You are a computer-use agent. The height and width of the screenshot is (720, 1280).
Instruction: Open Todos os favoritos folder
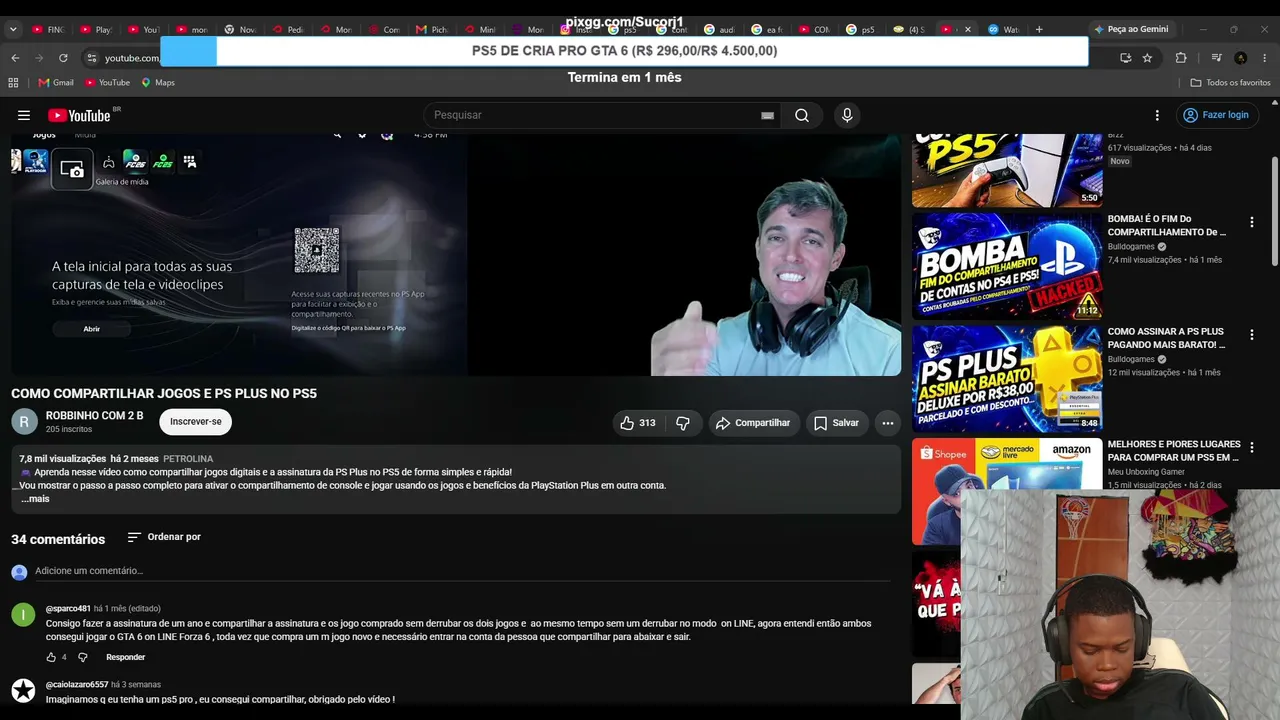pos(1231,83)
